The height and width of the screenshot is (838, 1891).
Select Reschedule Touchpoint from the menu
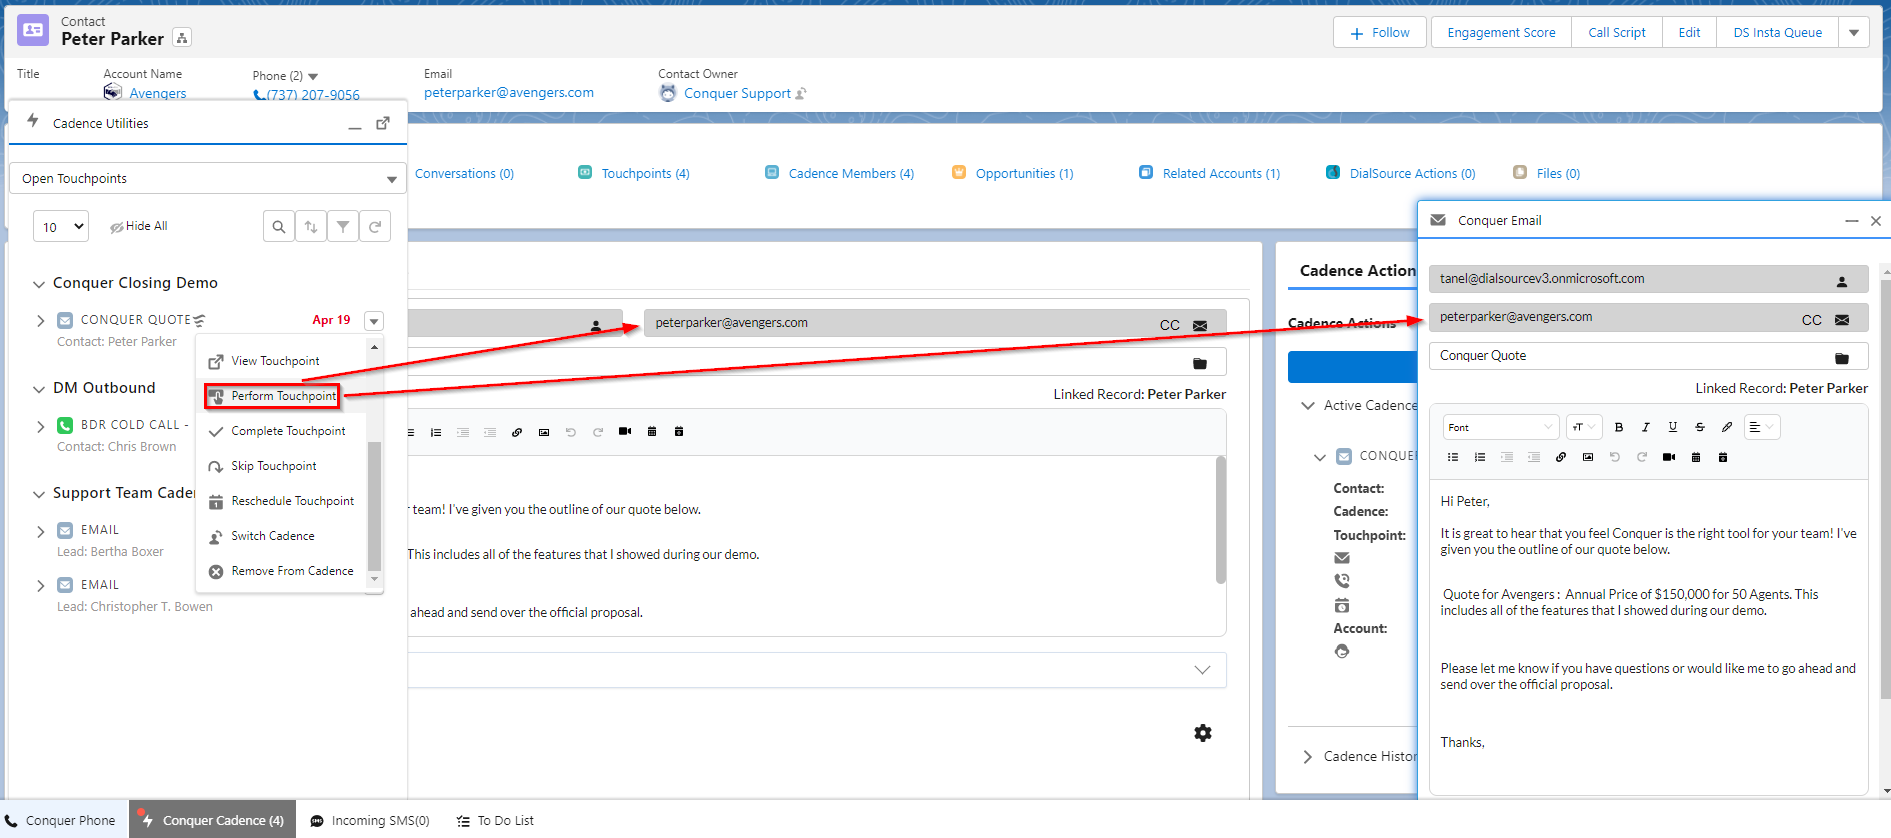[292, 501]
